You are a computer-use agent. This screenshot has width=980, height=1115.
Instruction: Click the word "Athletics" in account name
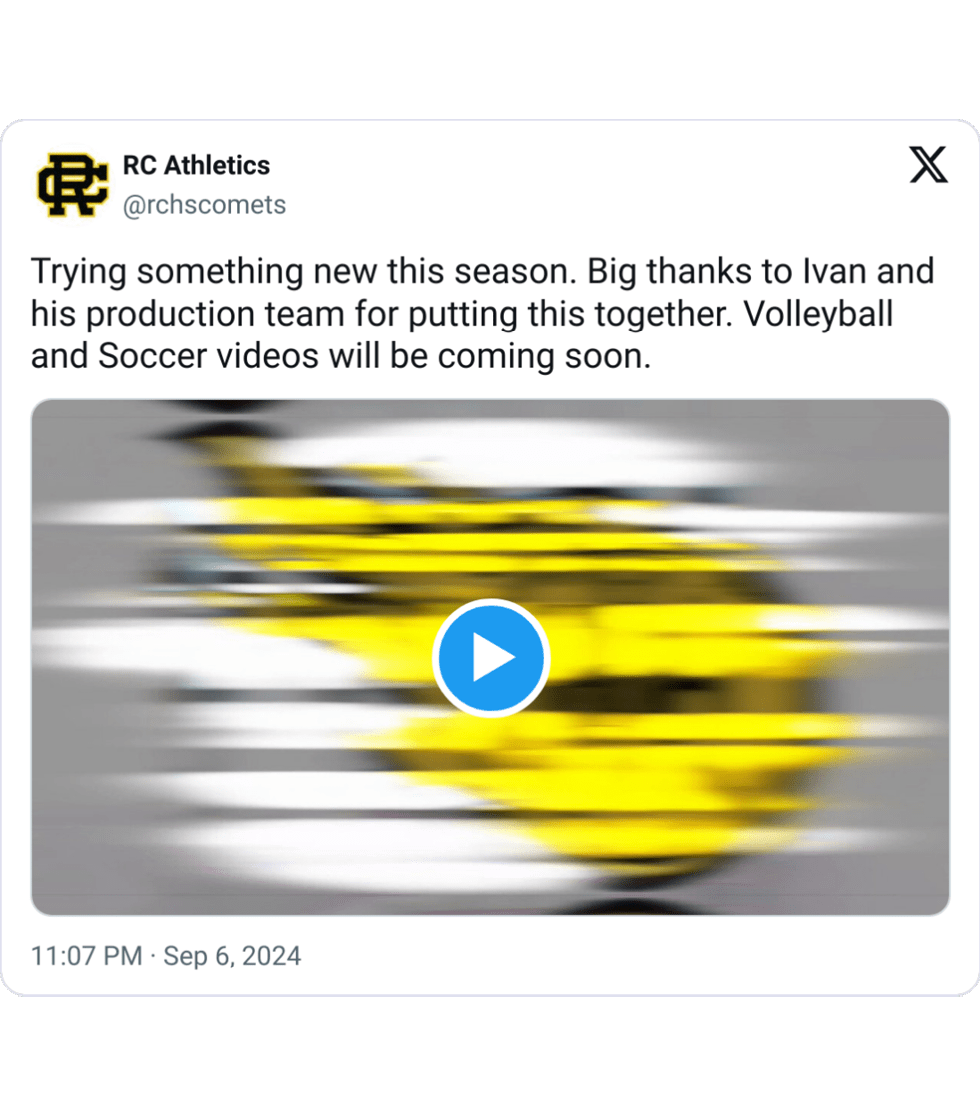217,165
